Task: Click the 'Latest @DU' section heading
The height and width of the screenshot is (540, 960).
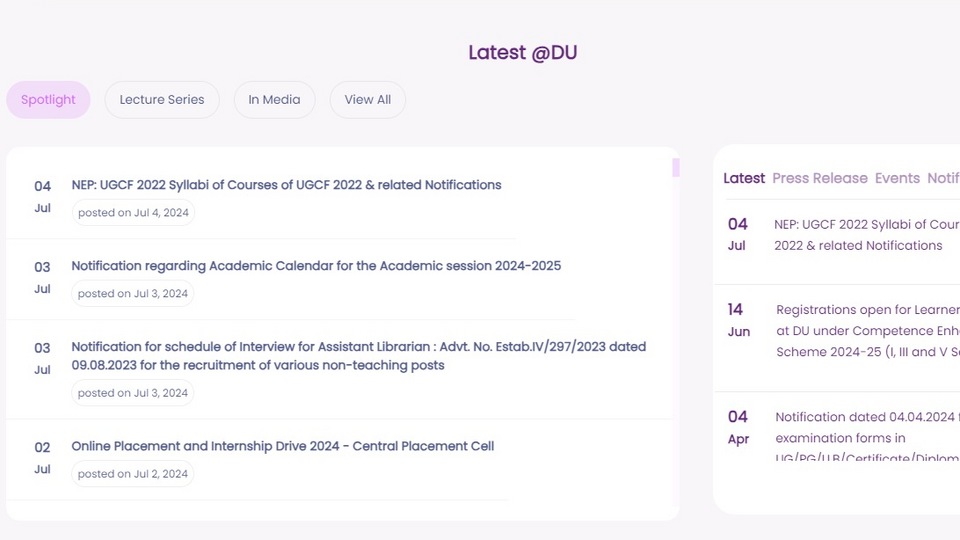Action: click(x=523, y=53)
